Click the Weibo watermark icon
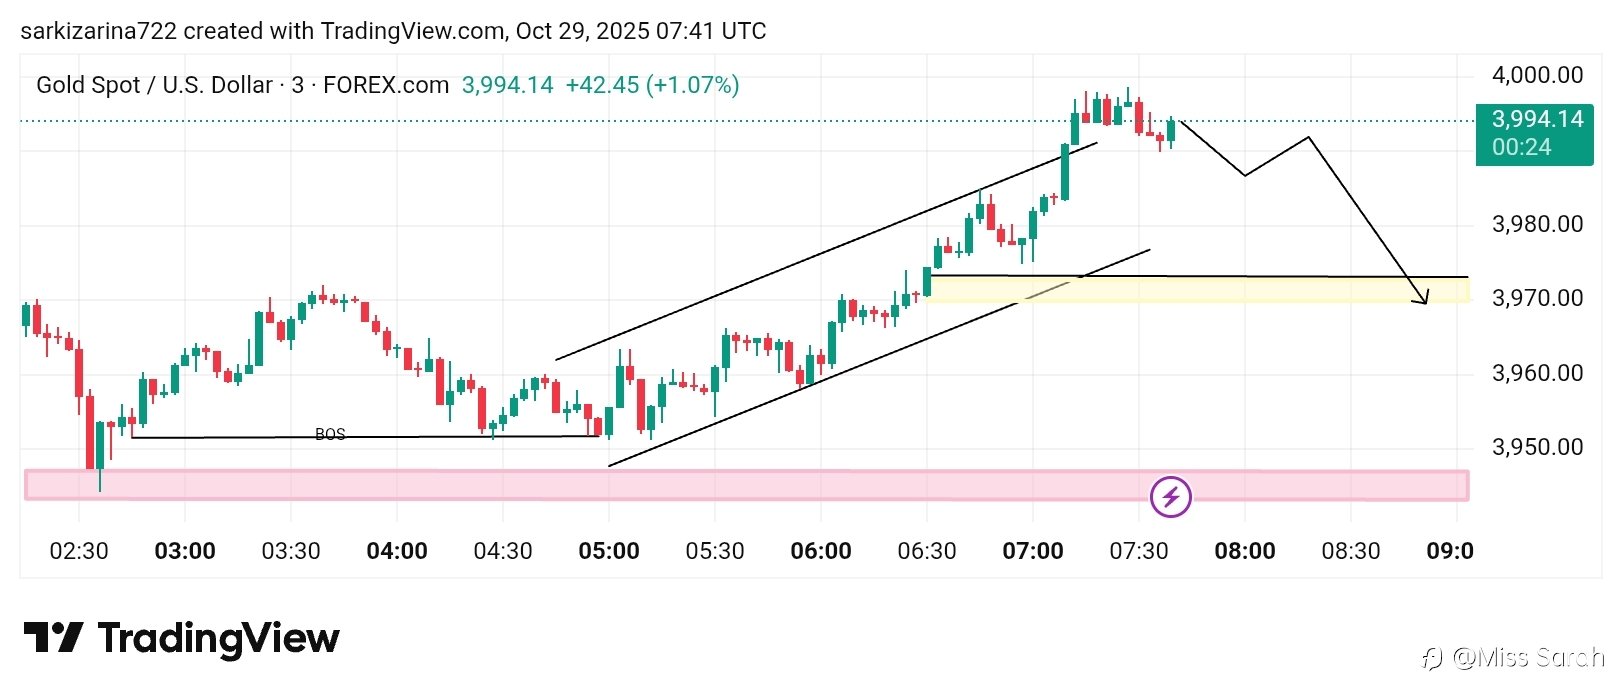 tap(1433, 657)
